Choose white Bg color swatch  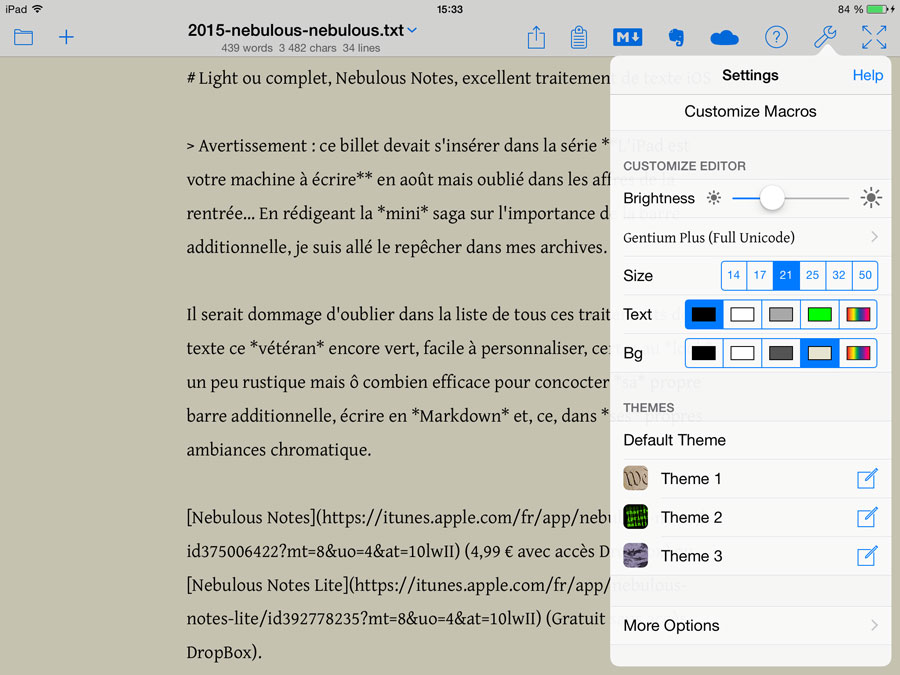742,353
